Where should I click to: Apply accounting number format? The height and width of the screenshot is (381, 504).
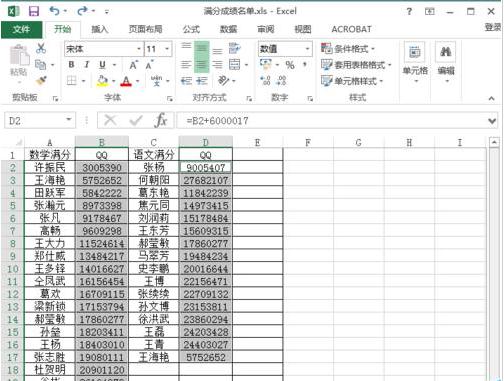(266, 64)
